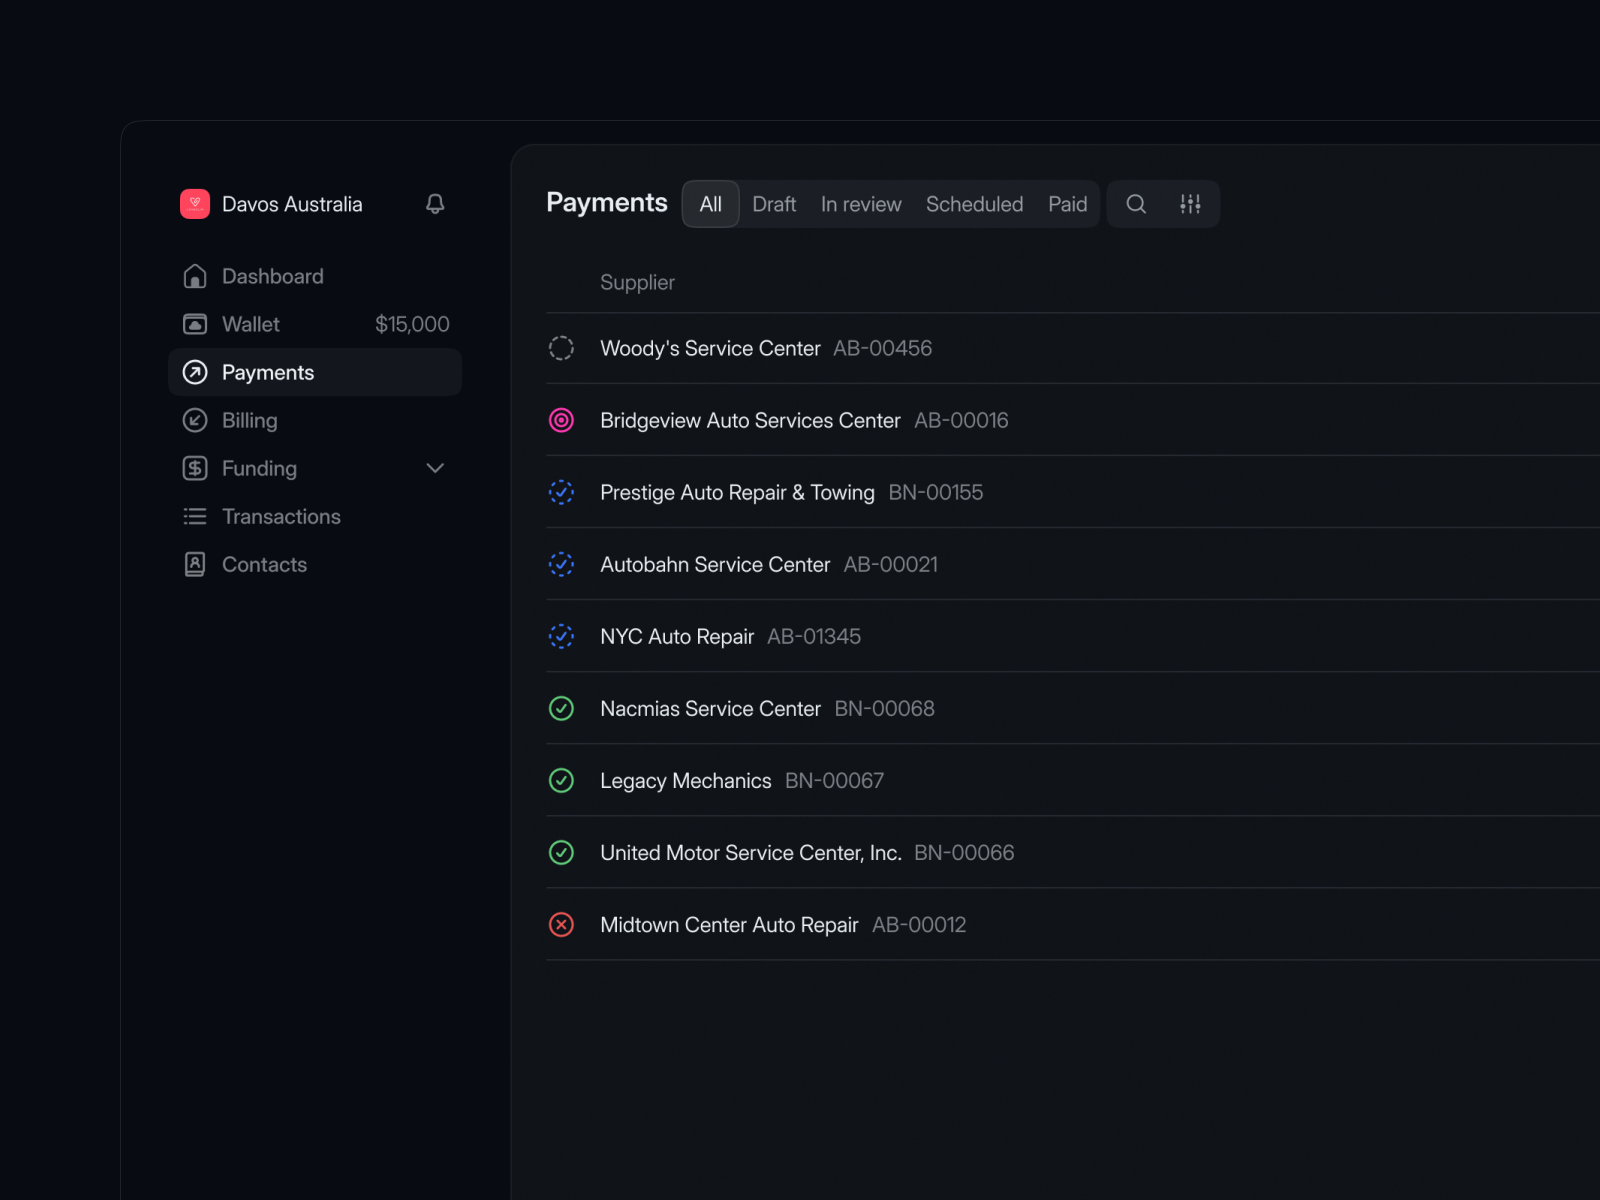This screenshot has width=1600, height=1200.
Task: Select the Scheduled tab
Action: (974, 204)
